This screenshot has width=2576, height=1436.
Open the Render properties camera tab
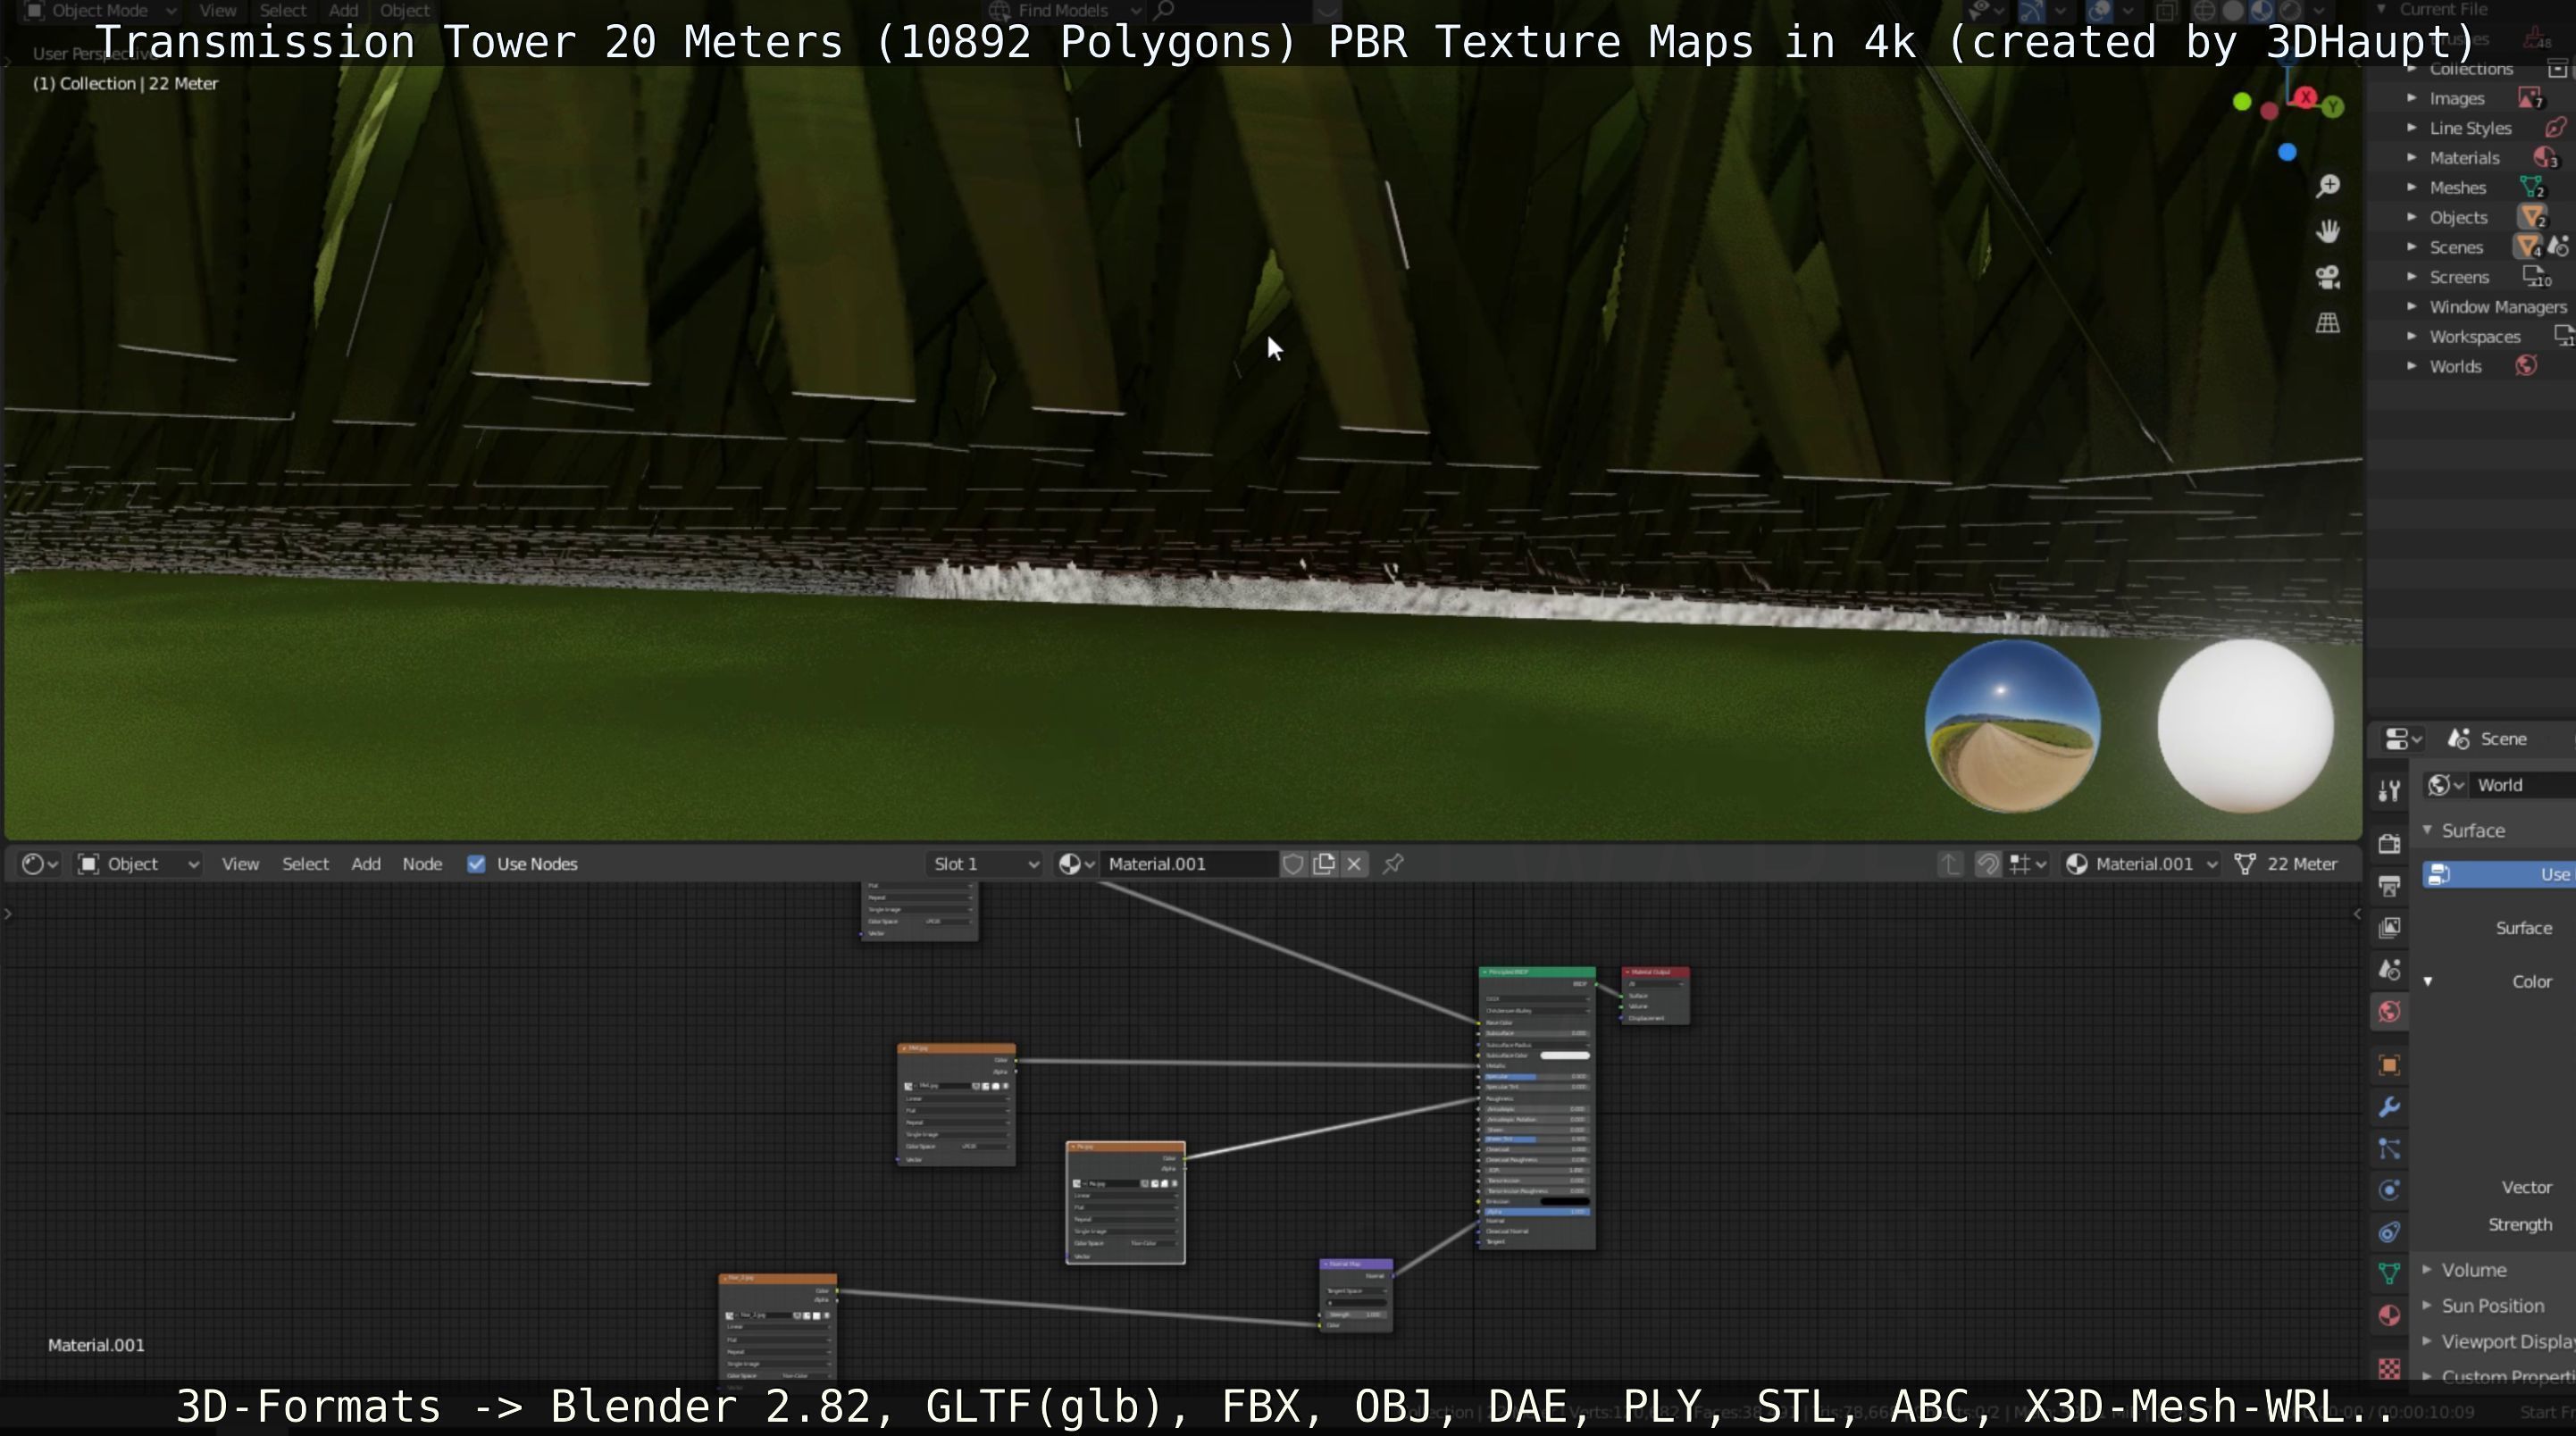point(2390,843)
